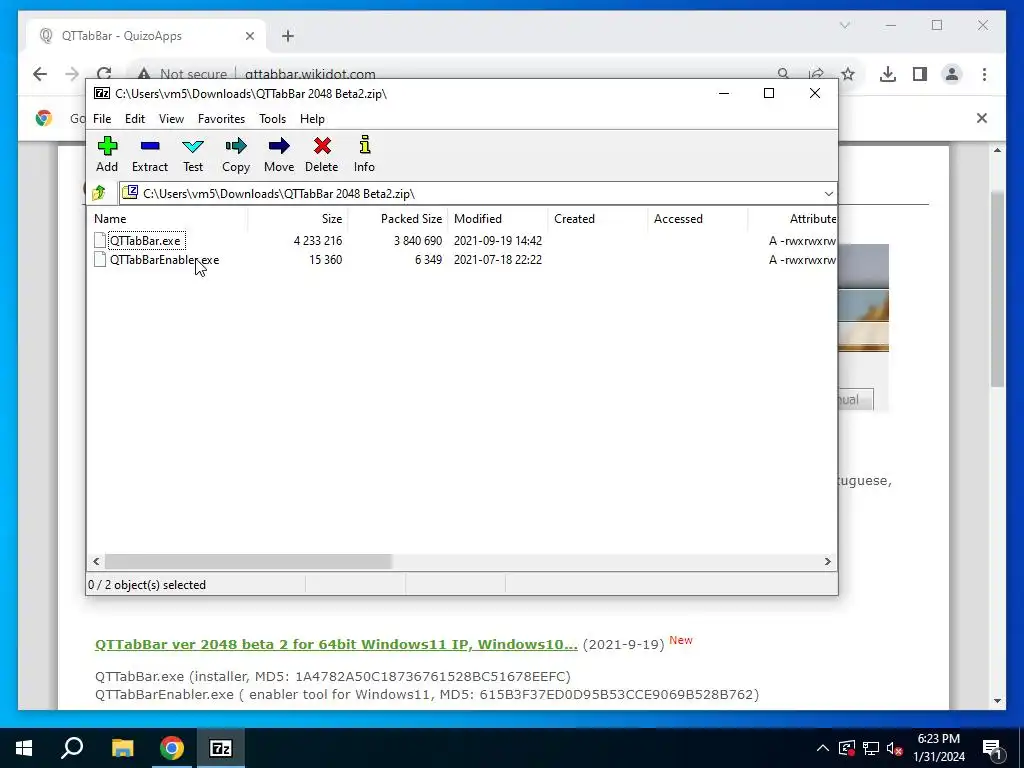The width and height of the screenshot is (1024, 768).
Task: Bookmark this page with the star icon
Action: [x=848, y=74]
